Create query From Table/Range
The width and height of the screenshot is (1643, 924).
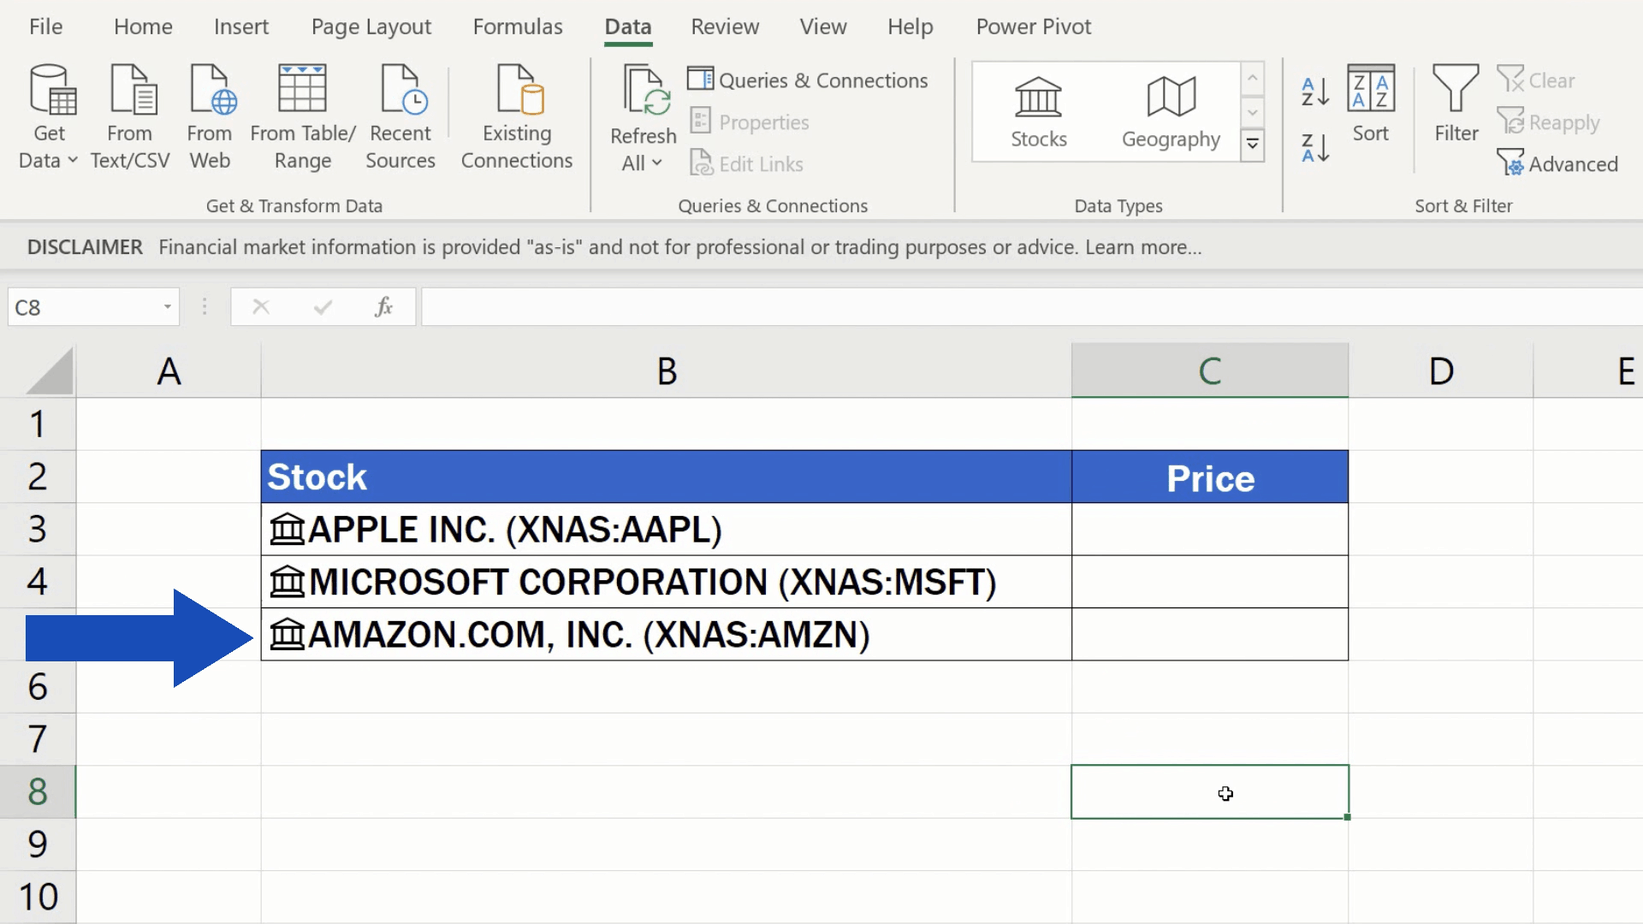302,115
